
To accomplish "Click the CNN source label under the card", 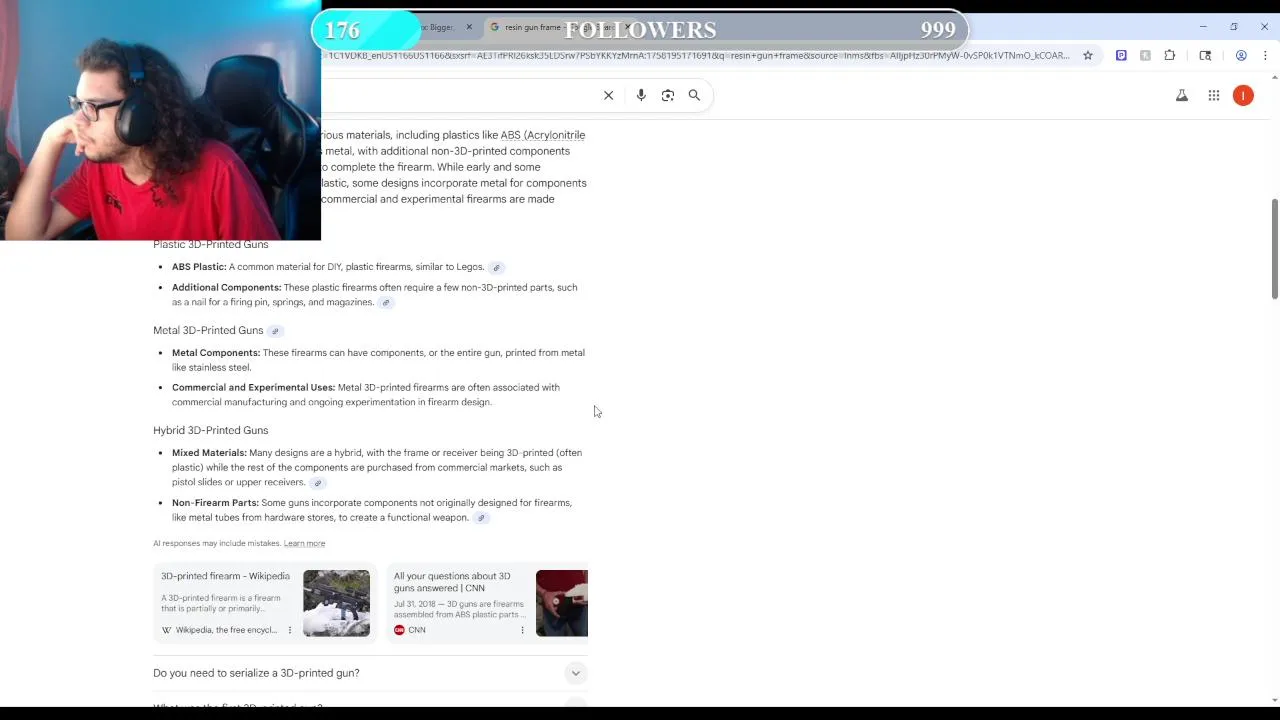I will (x=417, y=630).
